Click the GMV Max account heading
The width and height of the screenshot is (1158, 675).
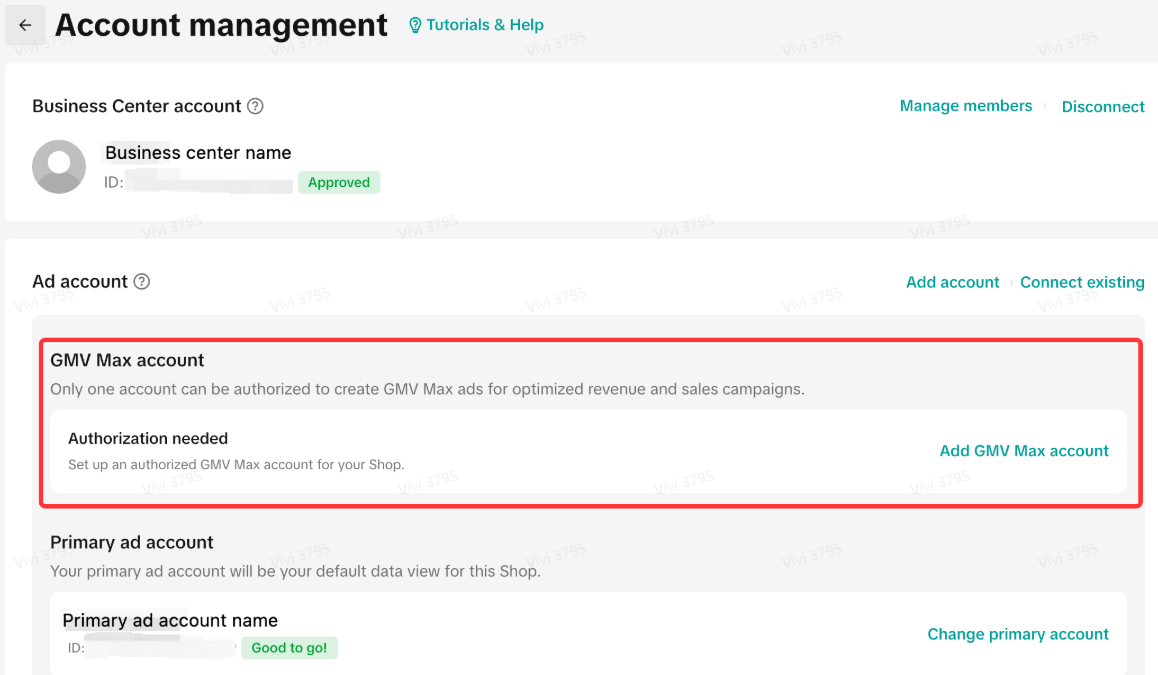tap(127, 360)
